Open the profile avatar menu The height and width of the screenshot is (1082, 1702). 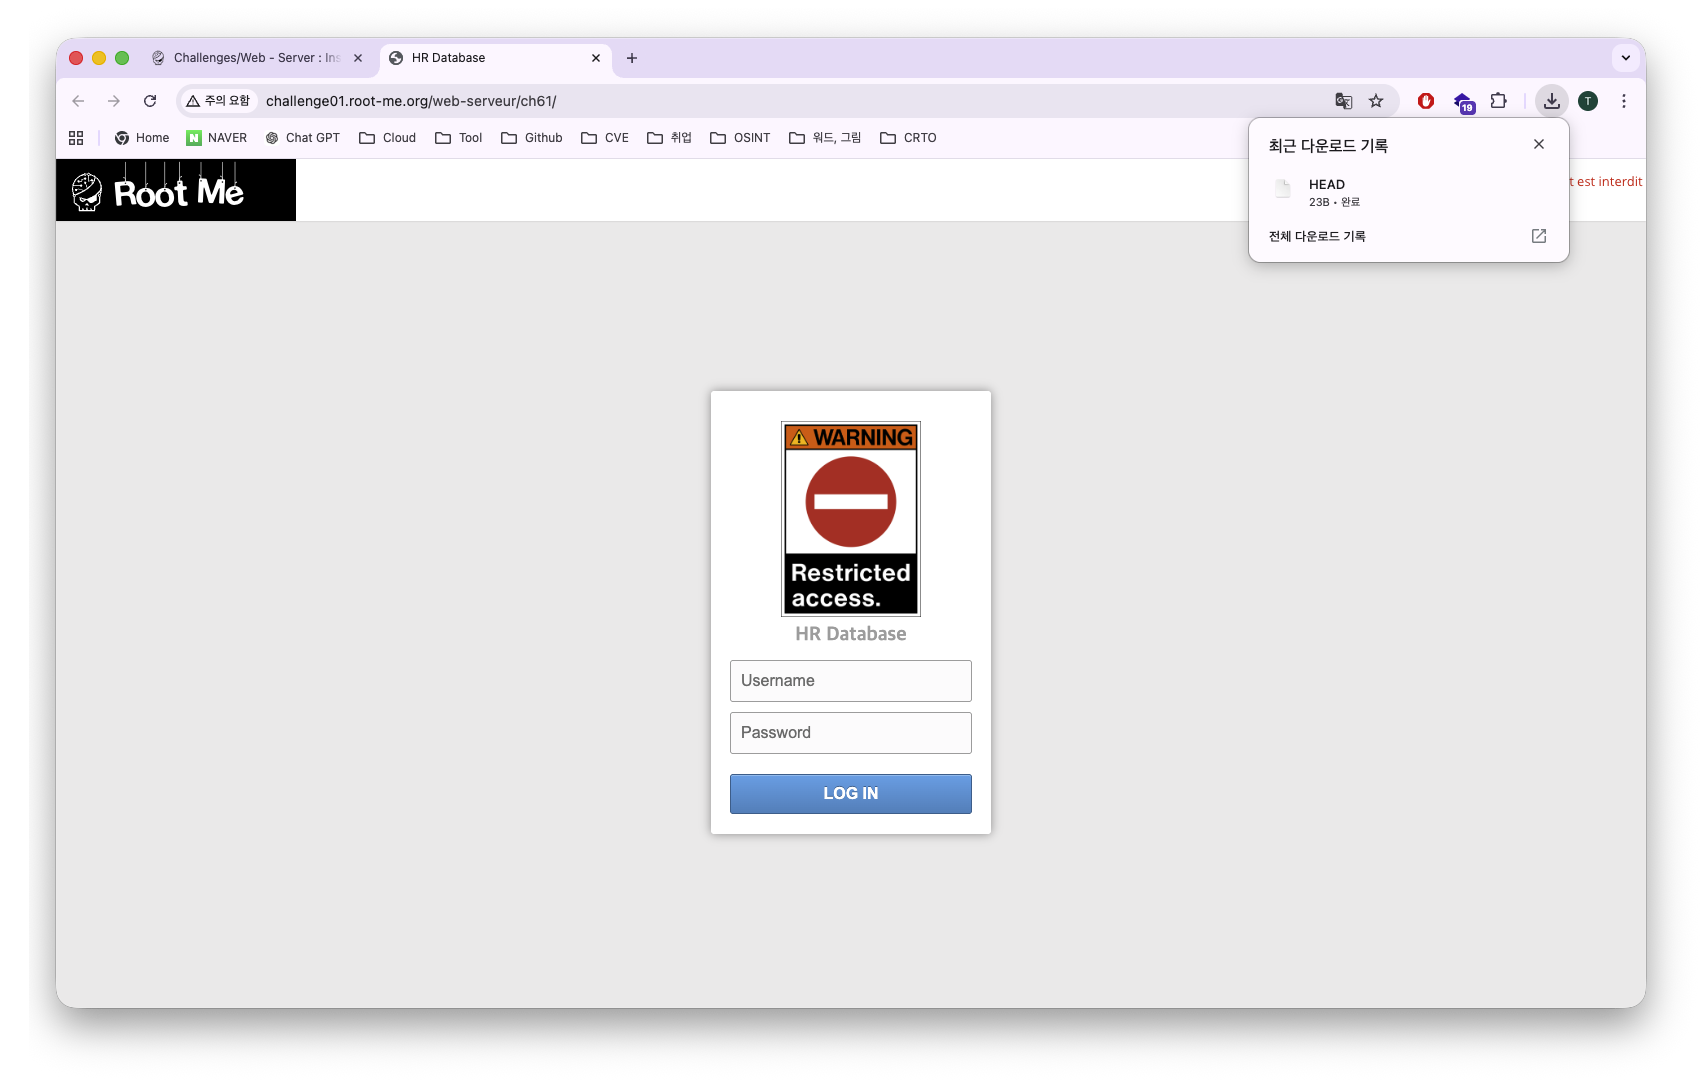click(x=1588, y=101)
